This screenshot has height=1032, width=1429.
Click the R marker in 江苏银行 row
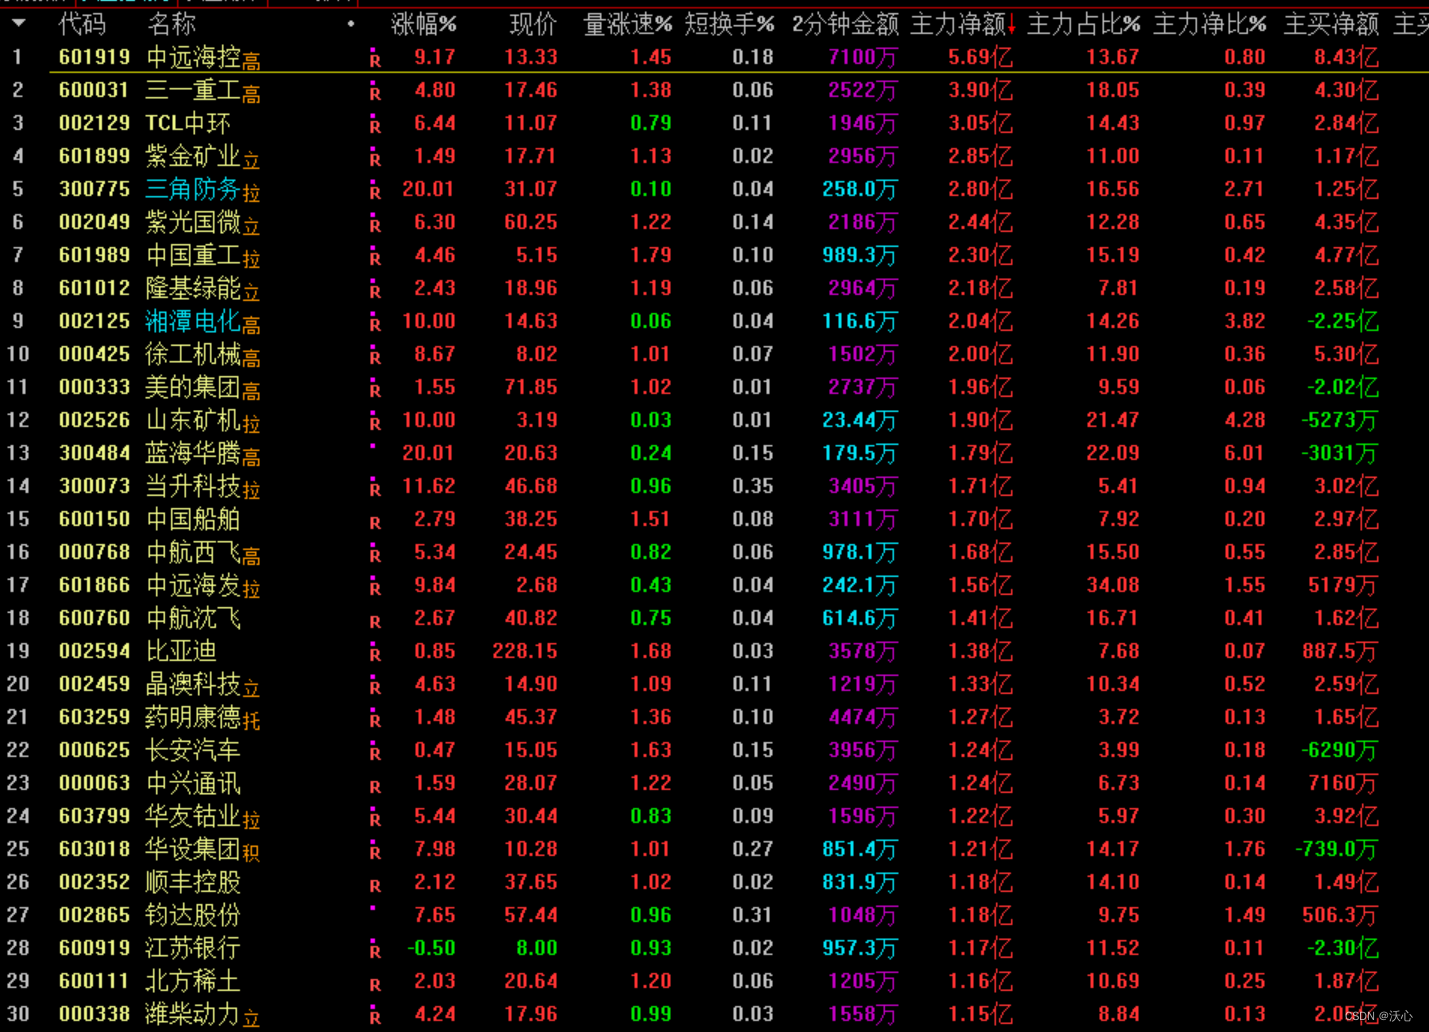coord(375,950)
